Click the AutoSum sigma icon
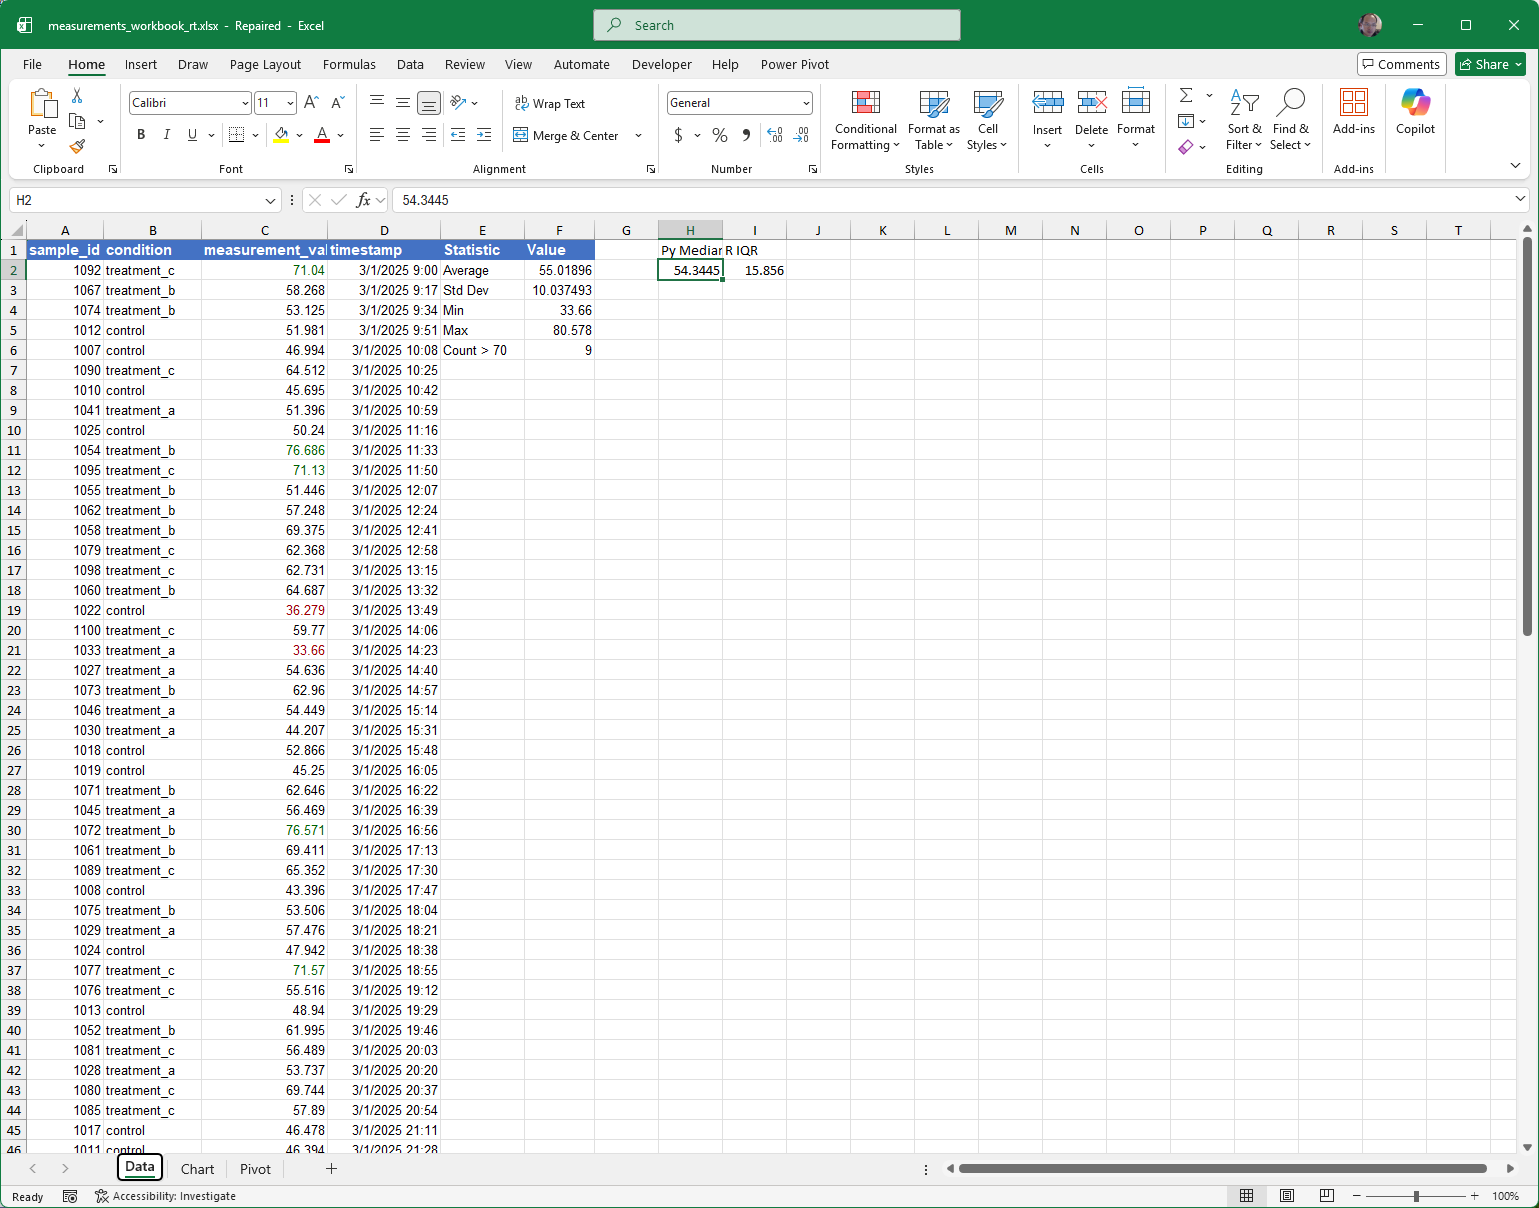Image resolution: width=1539 pixels, height=1208 pixels. click(1186, 95)
